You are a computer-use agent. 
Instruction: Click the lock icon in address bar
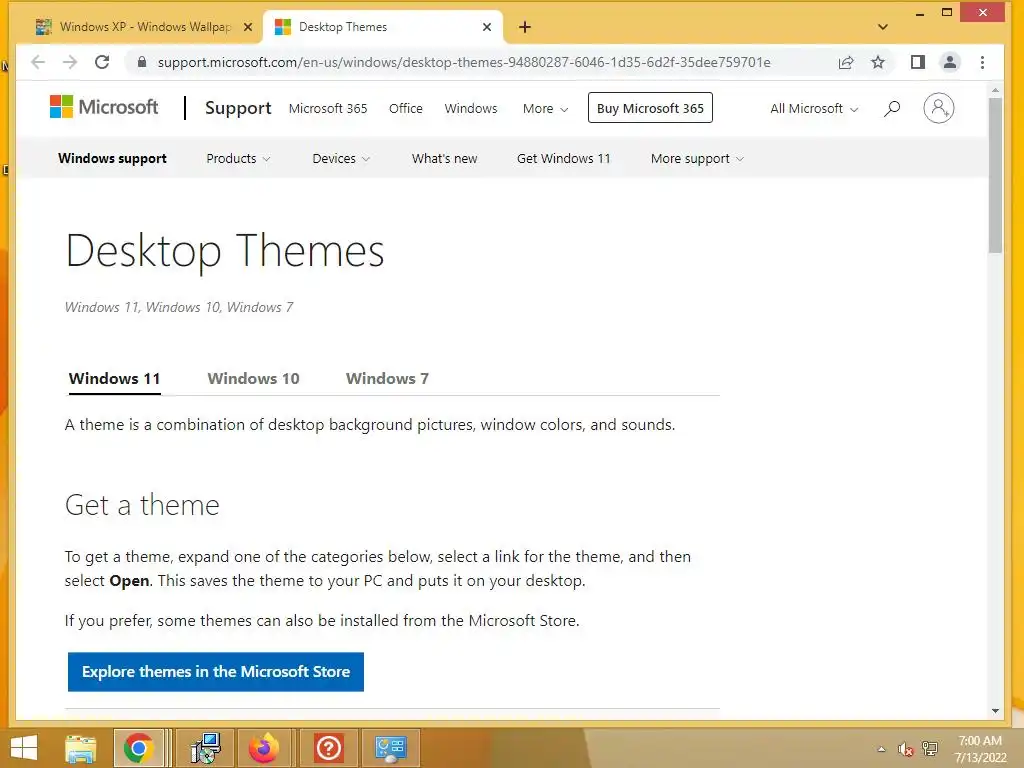coord(141,62)
